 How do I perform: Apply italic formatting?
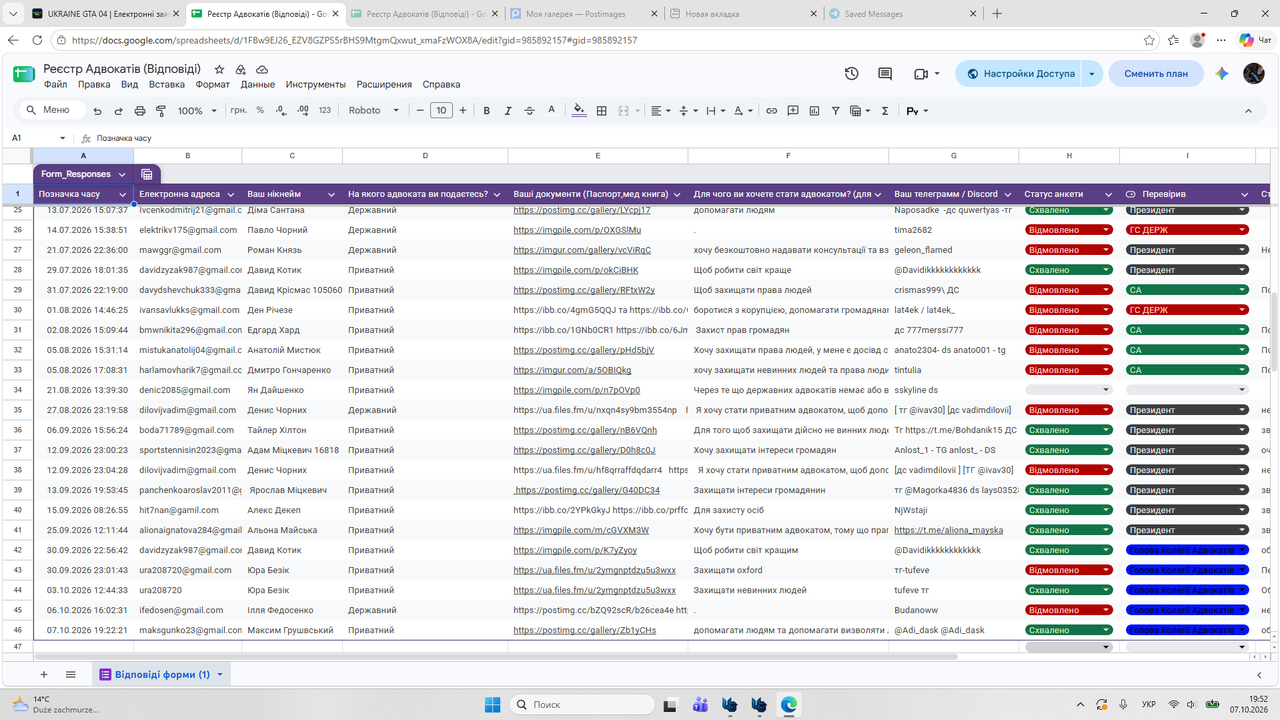click(508, 111)
